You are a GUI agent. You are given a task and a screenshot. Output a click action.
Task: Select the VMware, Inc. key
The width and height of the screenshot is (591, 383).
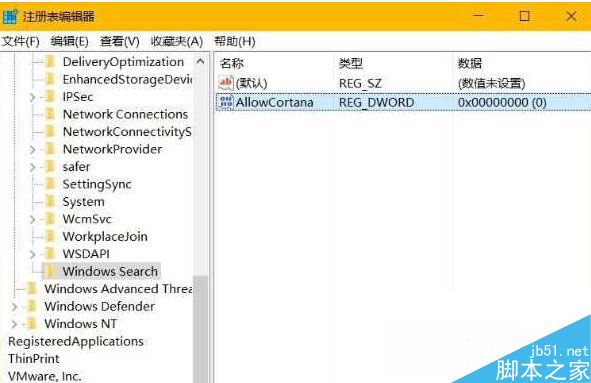click(44, 376)
